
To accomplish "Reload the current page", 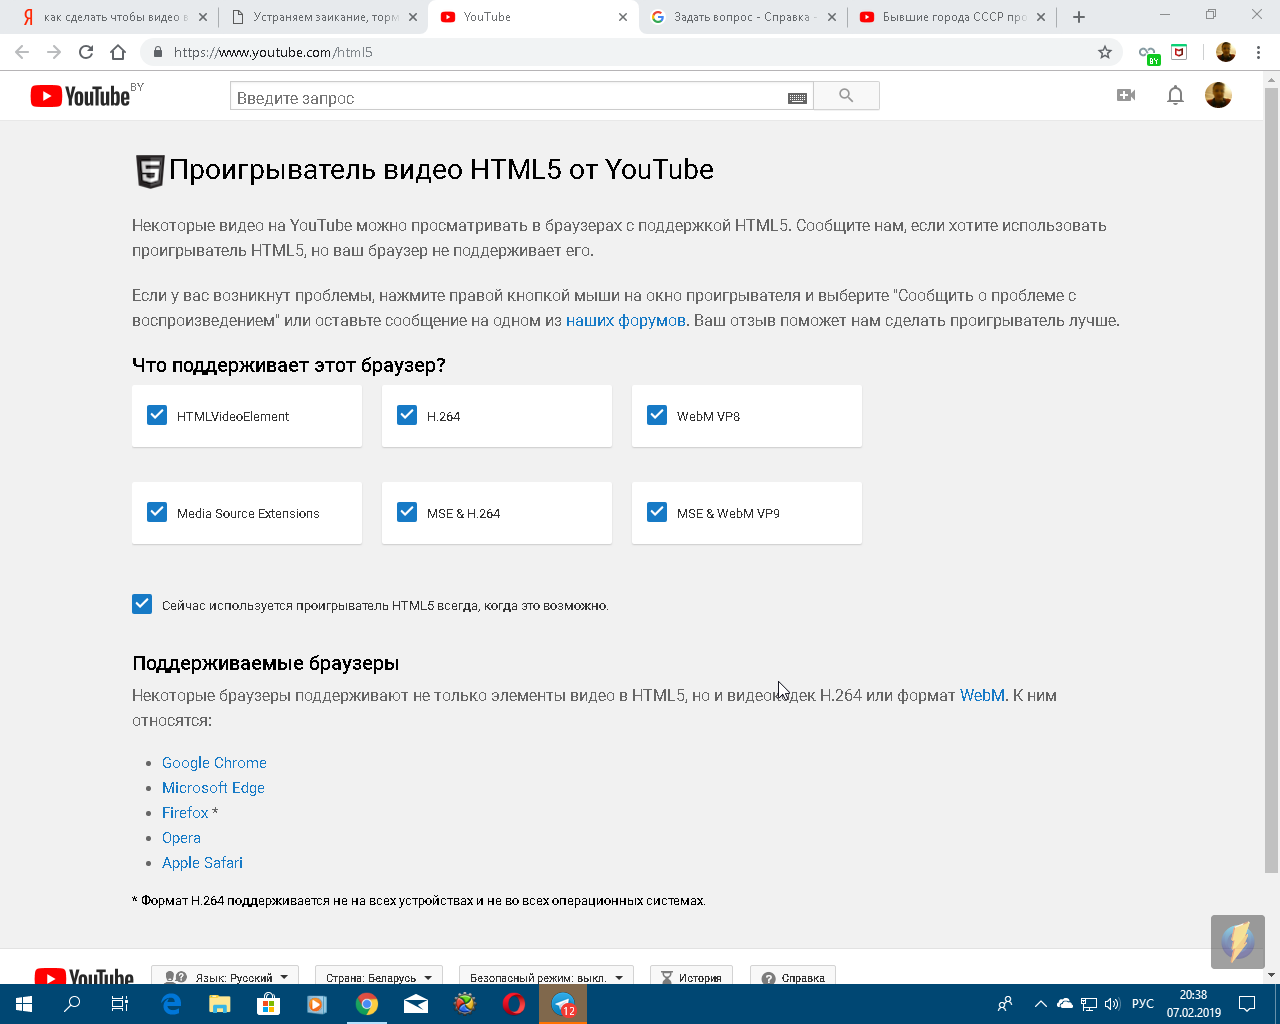I will tap(86, 52).
